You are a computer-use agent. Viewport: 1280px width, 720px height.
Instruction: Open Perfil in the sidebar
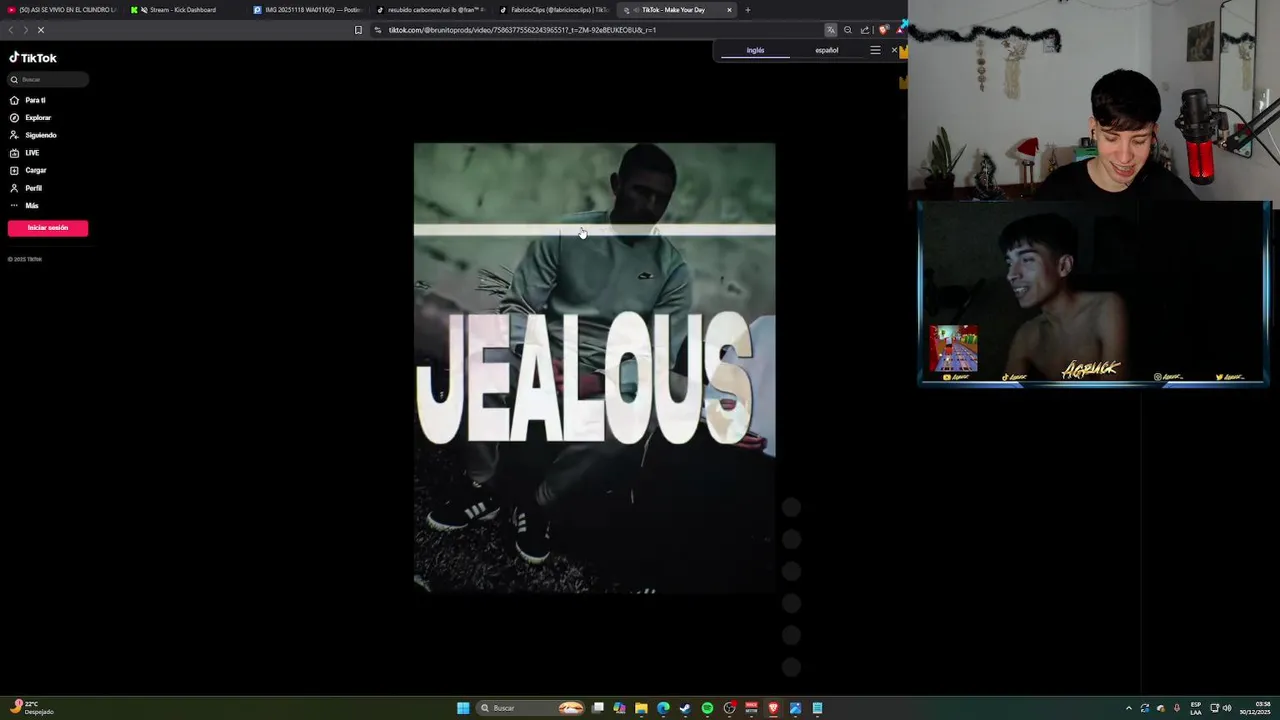pyautogui.click(x=34, y=188)
